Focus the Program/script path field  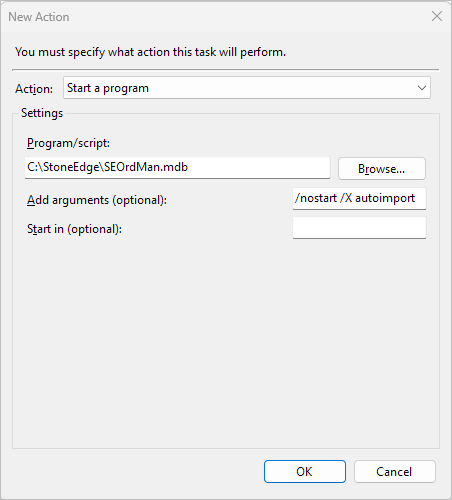click(177, 168)
